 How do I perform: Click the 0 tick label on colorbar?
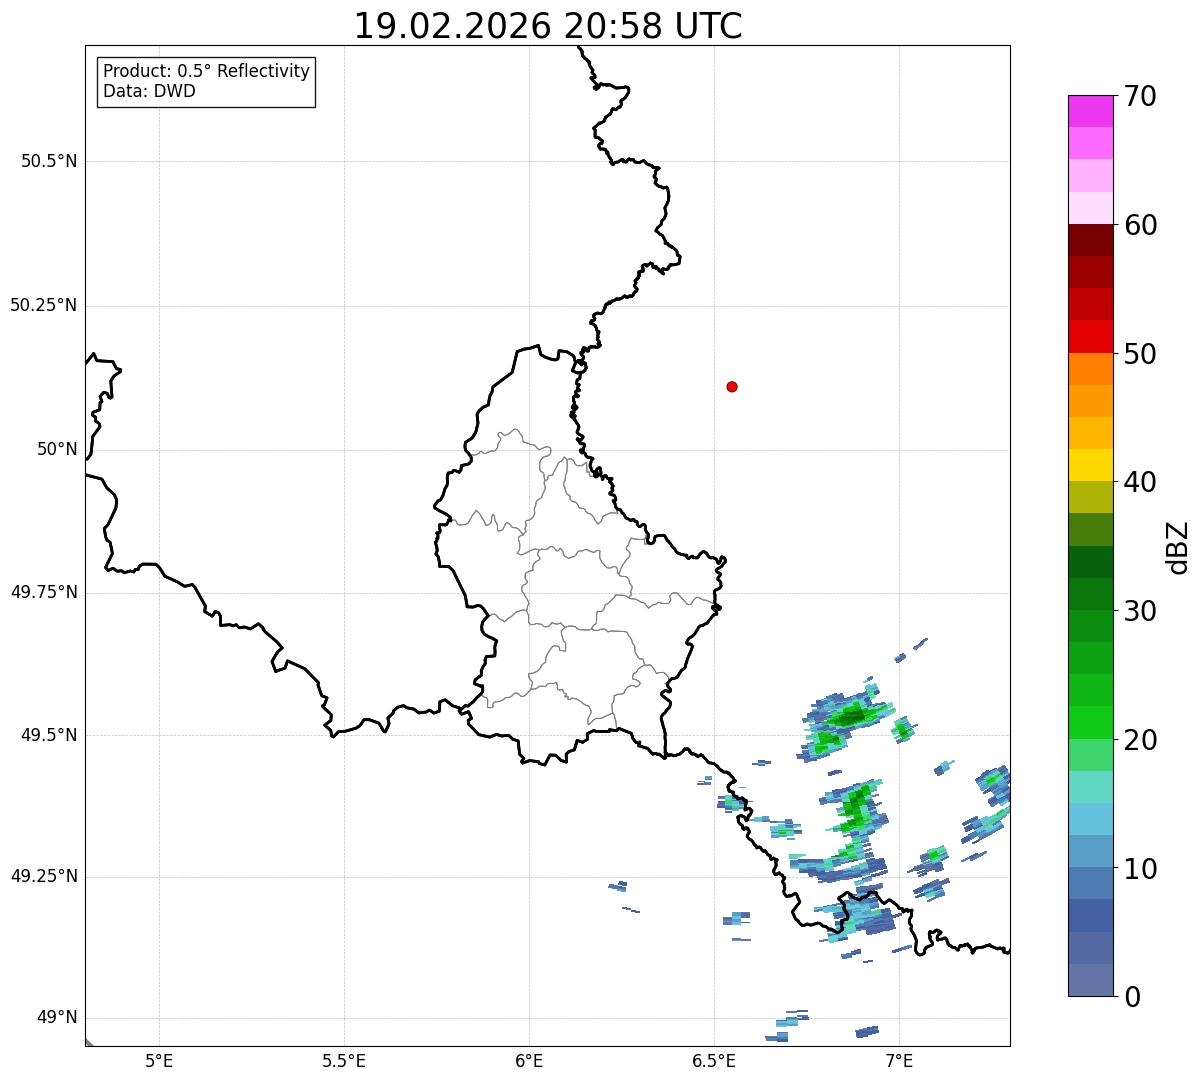1132,997
